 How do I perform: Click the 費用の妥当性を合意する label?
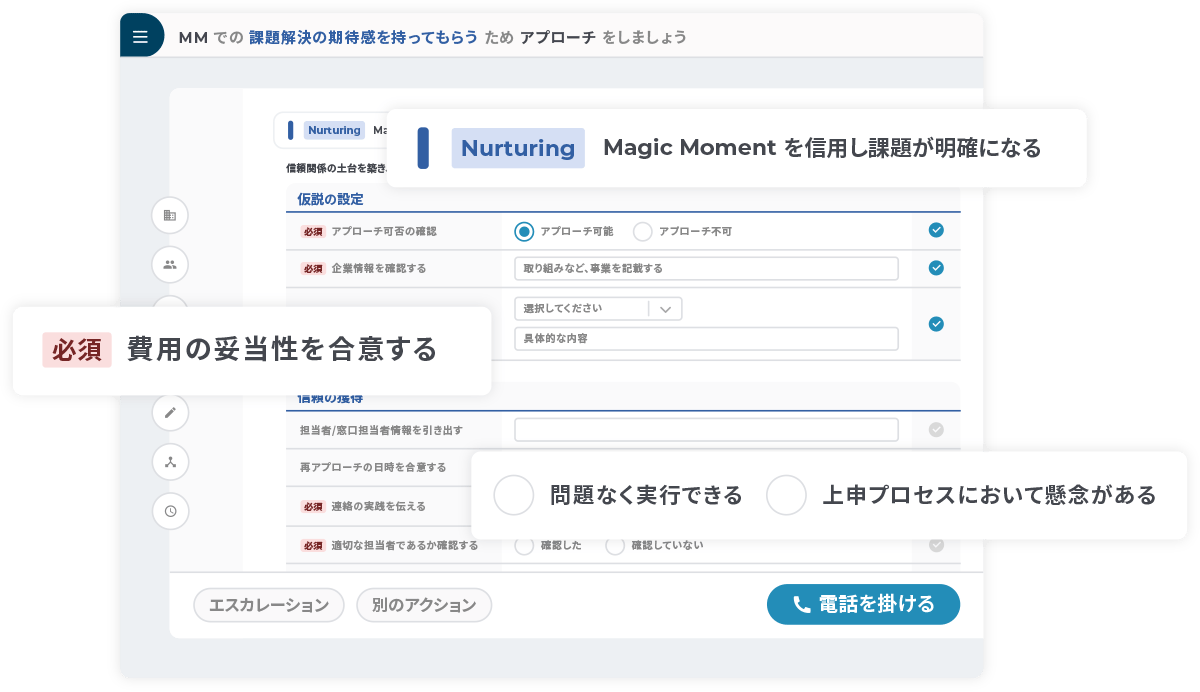pyautogui.click(x=282, y=349)
